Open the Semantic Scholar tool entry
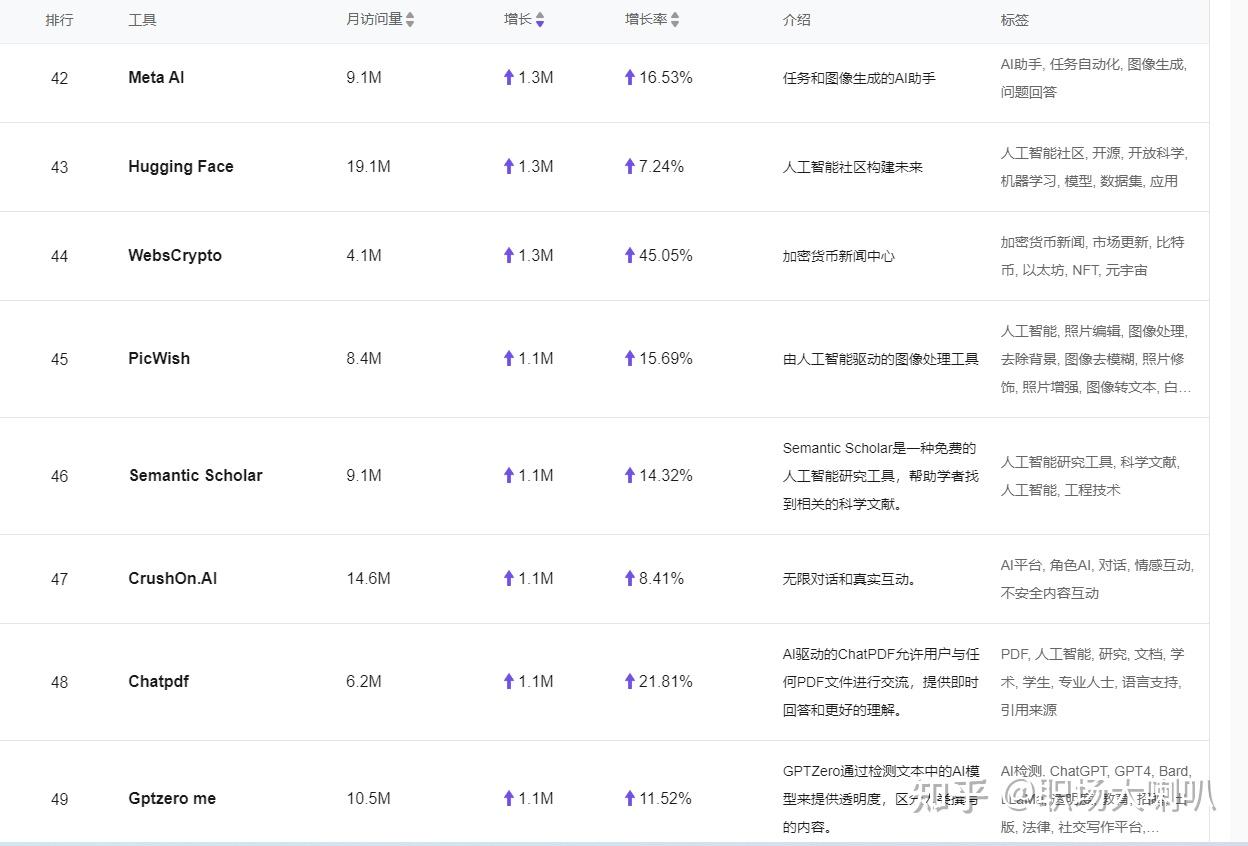 click(x=195, y=476)
